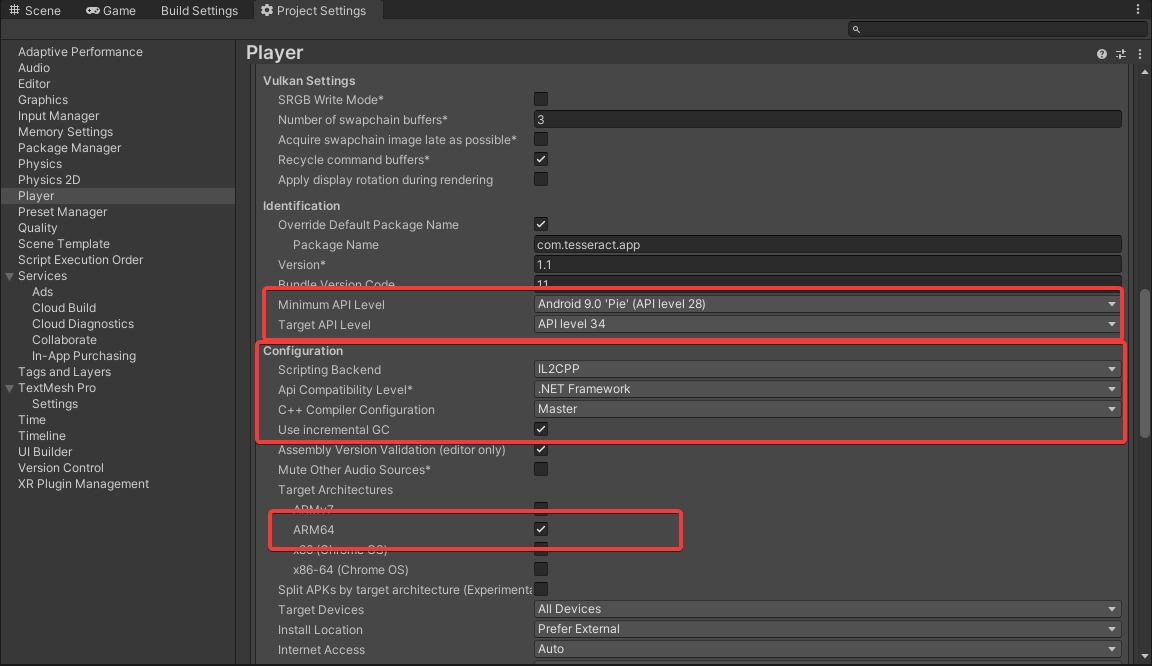
Task: Open the window options kebab menu
Action: coord(1138,10)
